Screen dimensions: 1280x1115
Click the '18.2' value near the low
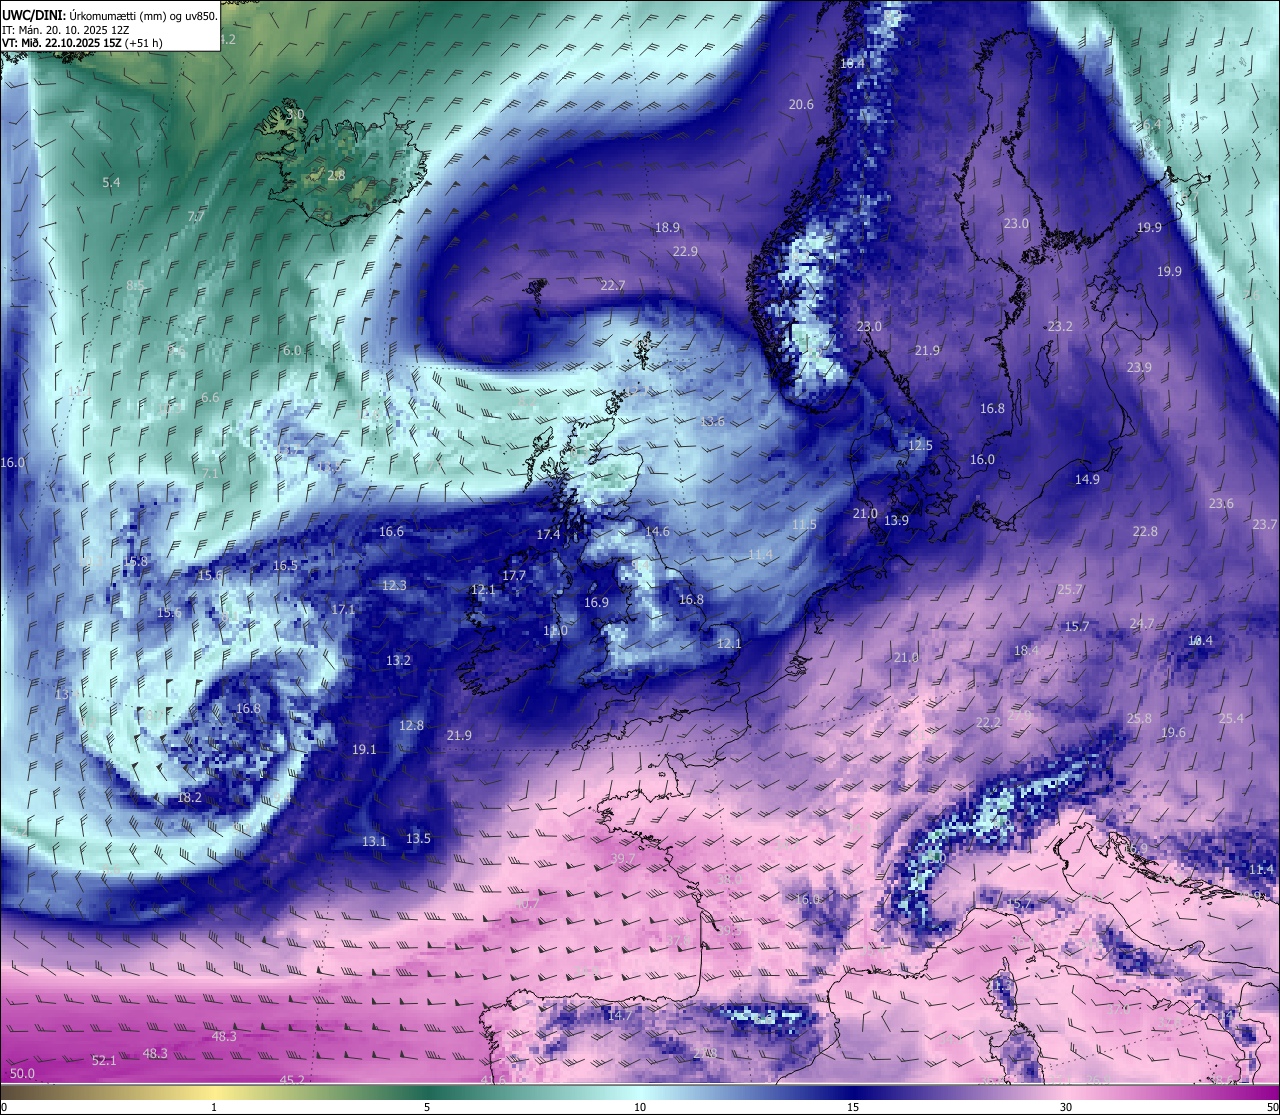tap(189, 797)
